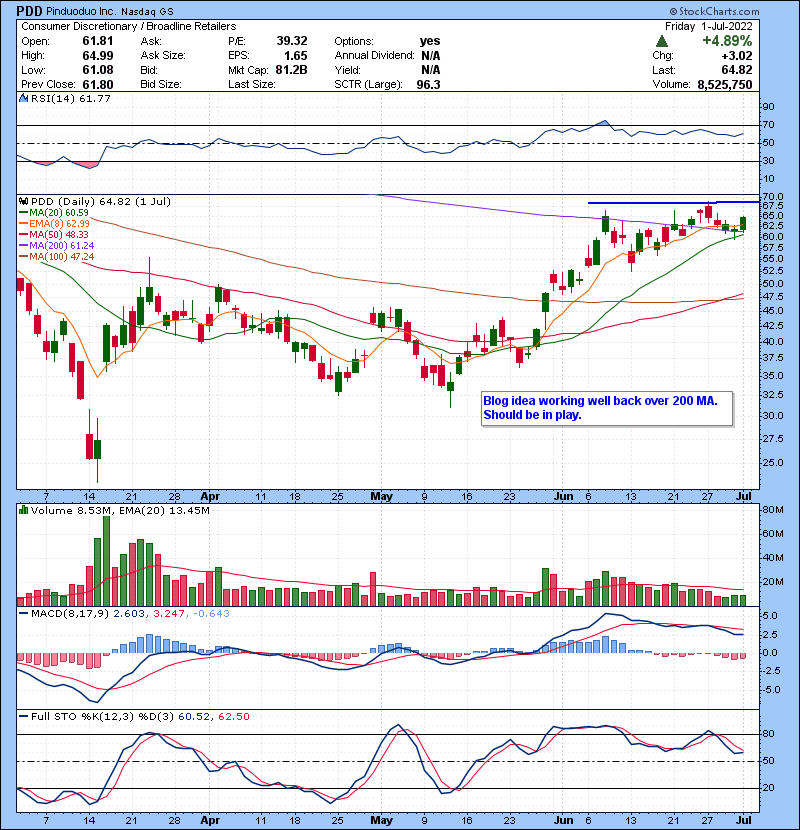This screenshot has width=800, height=830.
Task: Click the MA(100) 47.24 legend entry
Action: coord(57,257)
